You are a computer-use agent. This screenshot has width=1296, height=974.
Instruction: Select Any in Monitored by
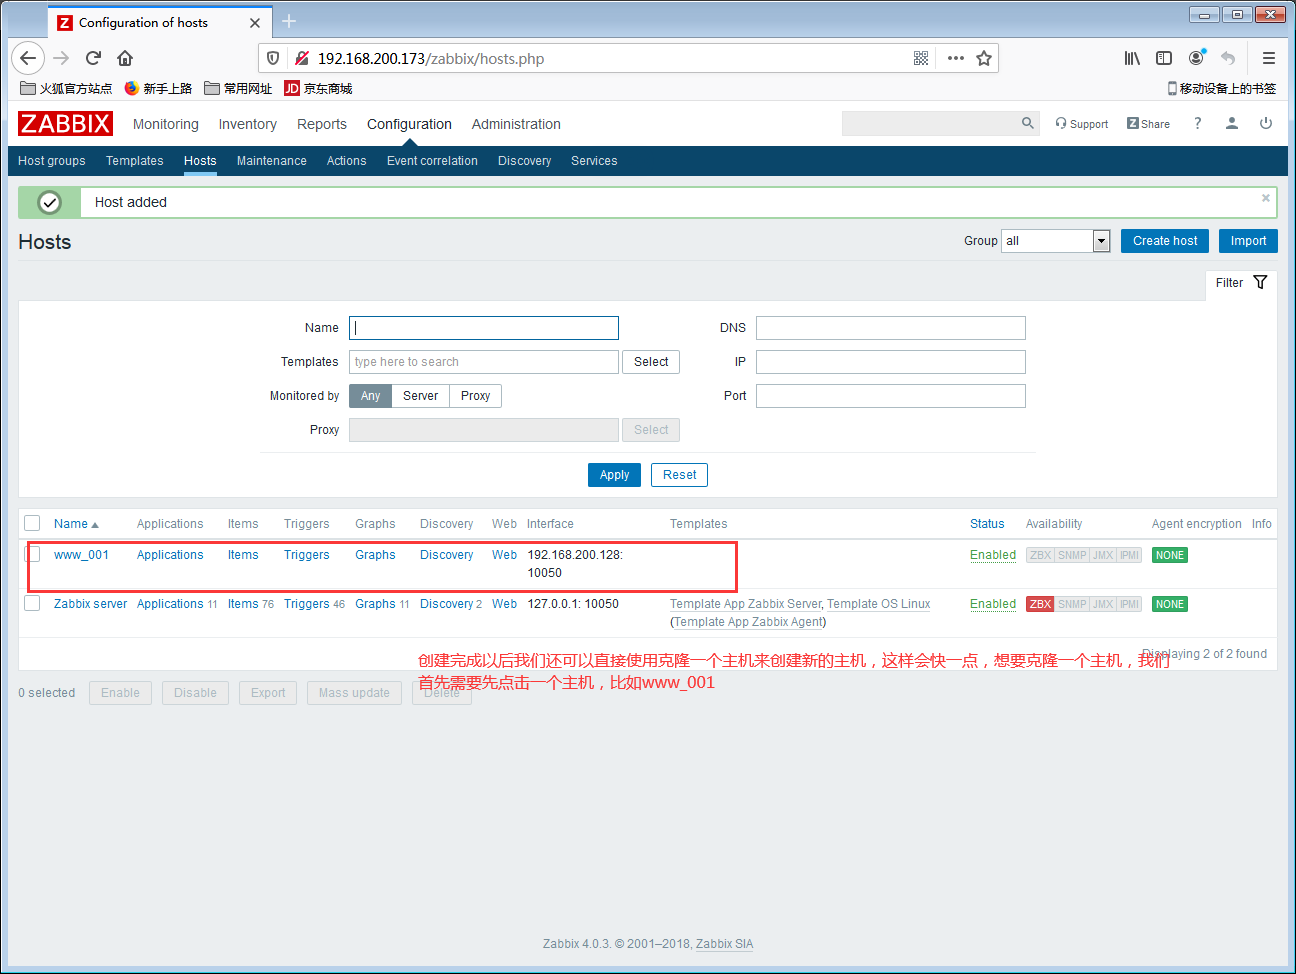pyautogui.click(x=370, y=396)
